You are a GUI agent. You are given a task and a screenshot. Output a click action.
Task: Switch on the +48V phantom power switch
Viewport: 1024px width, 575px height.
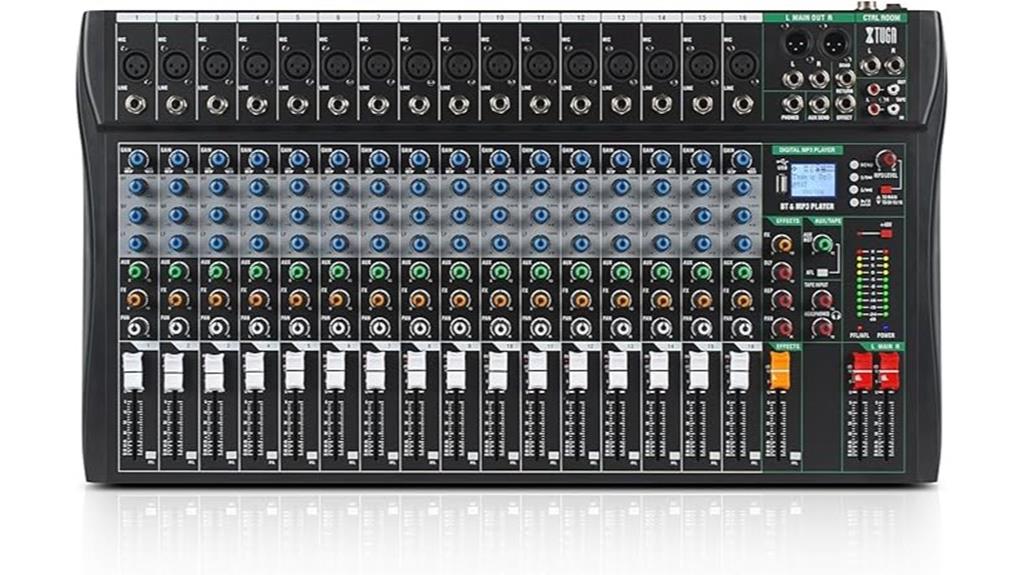point(886,233)
